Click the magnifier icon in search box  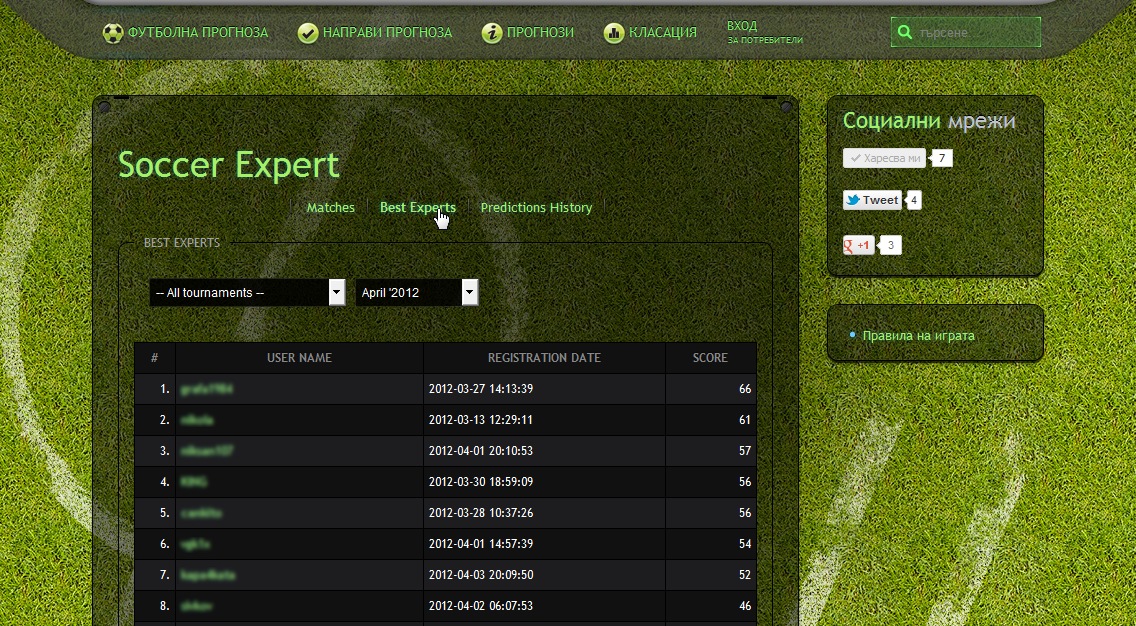coord(905,33)
